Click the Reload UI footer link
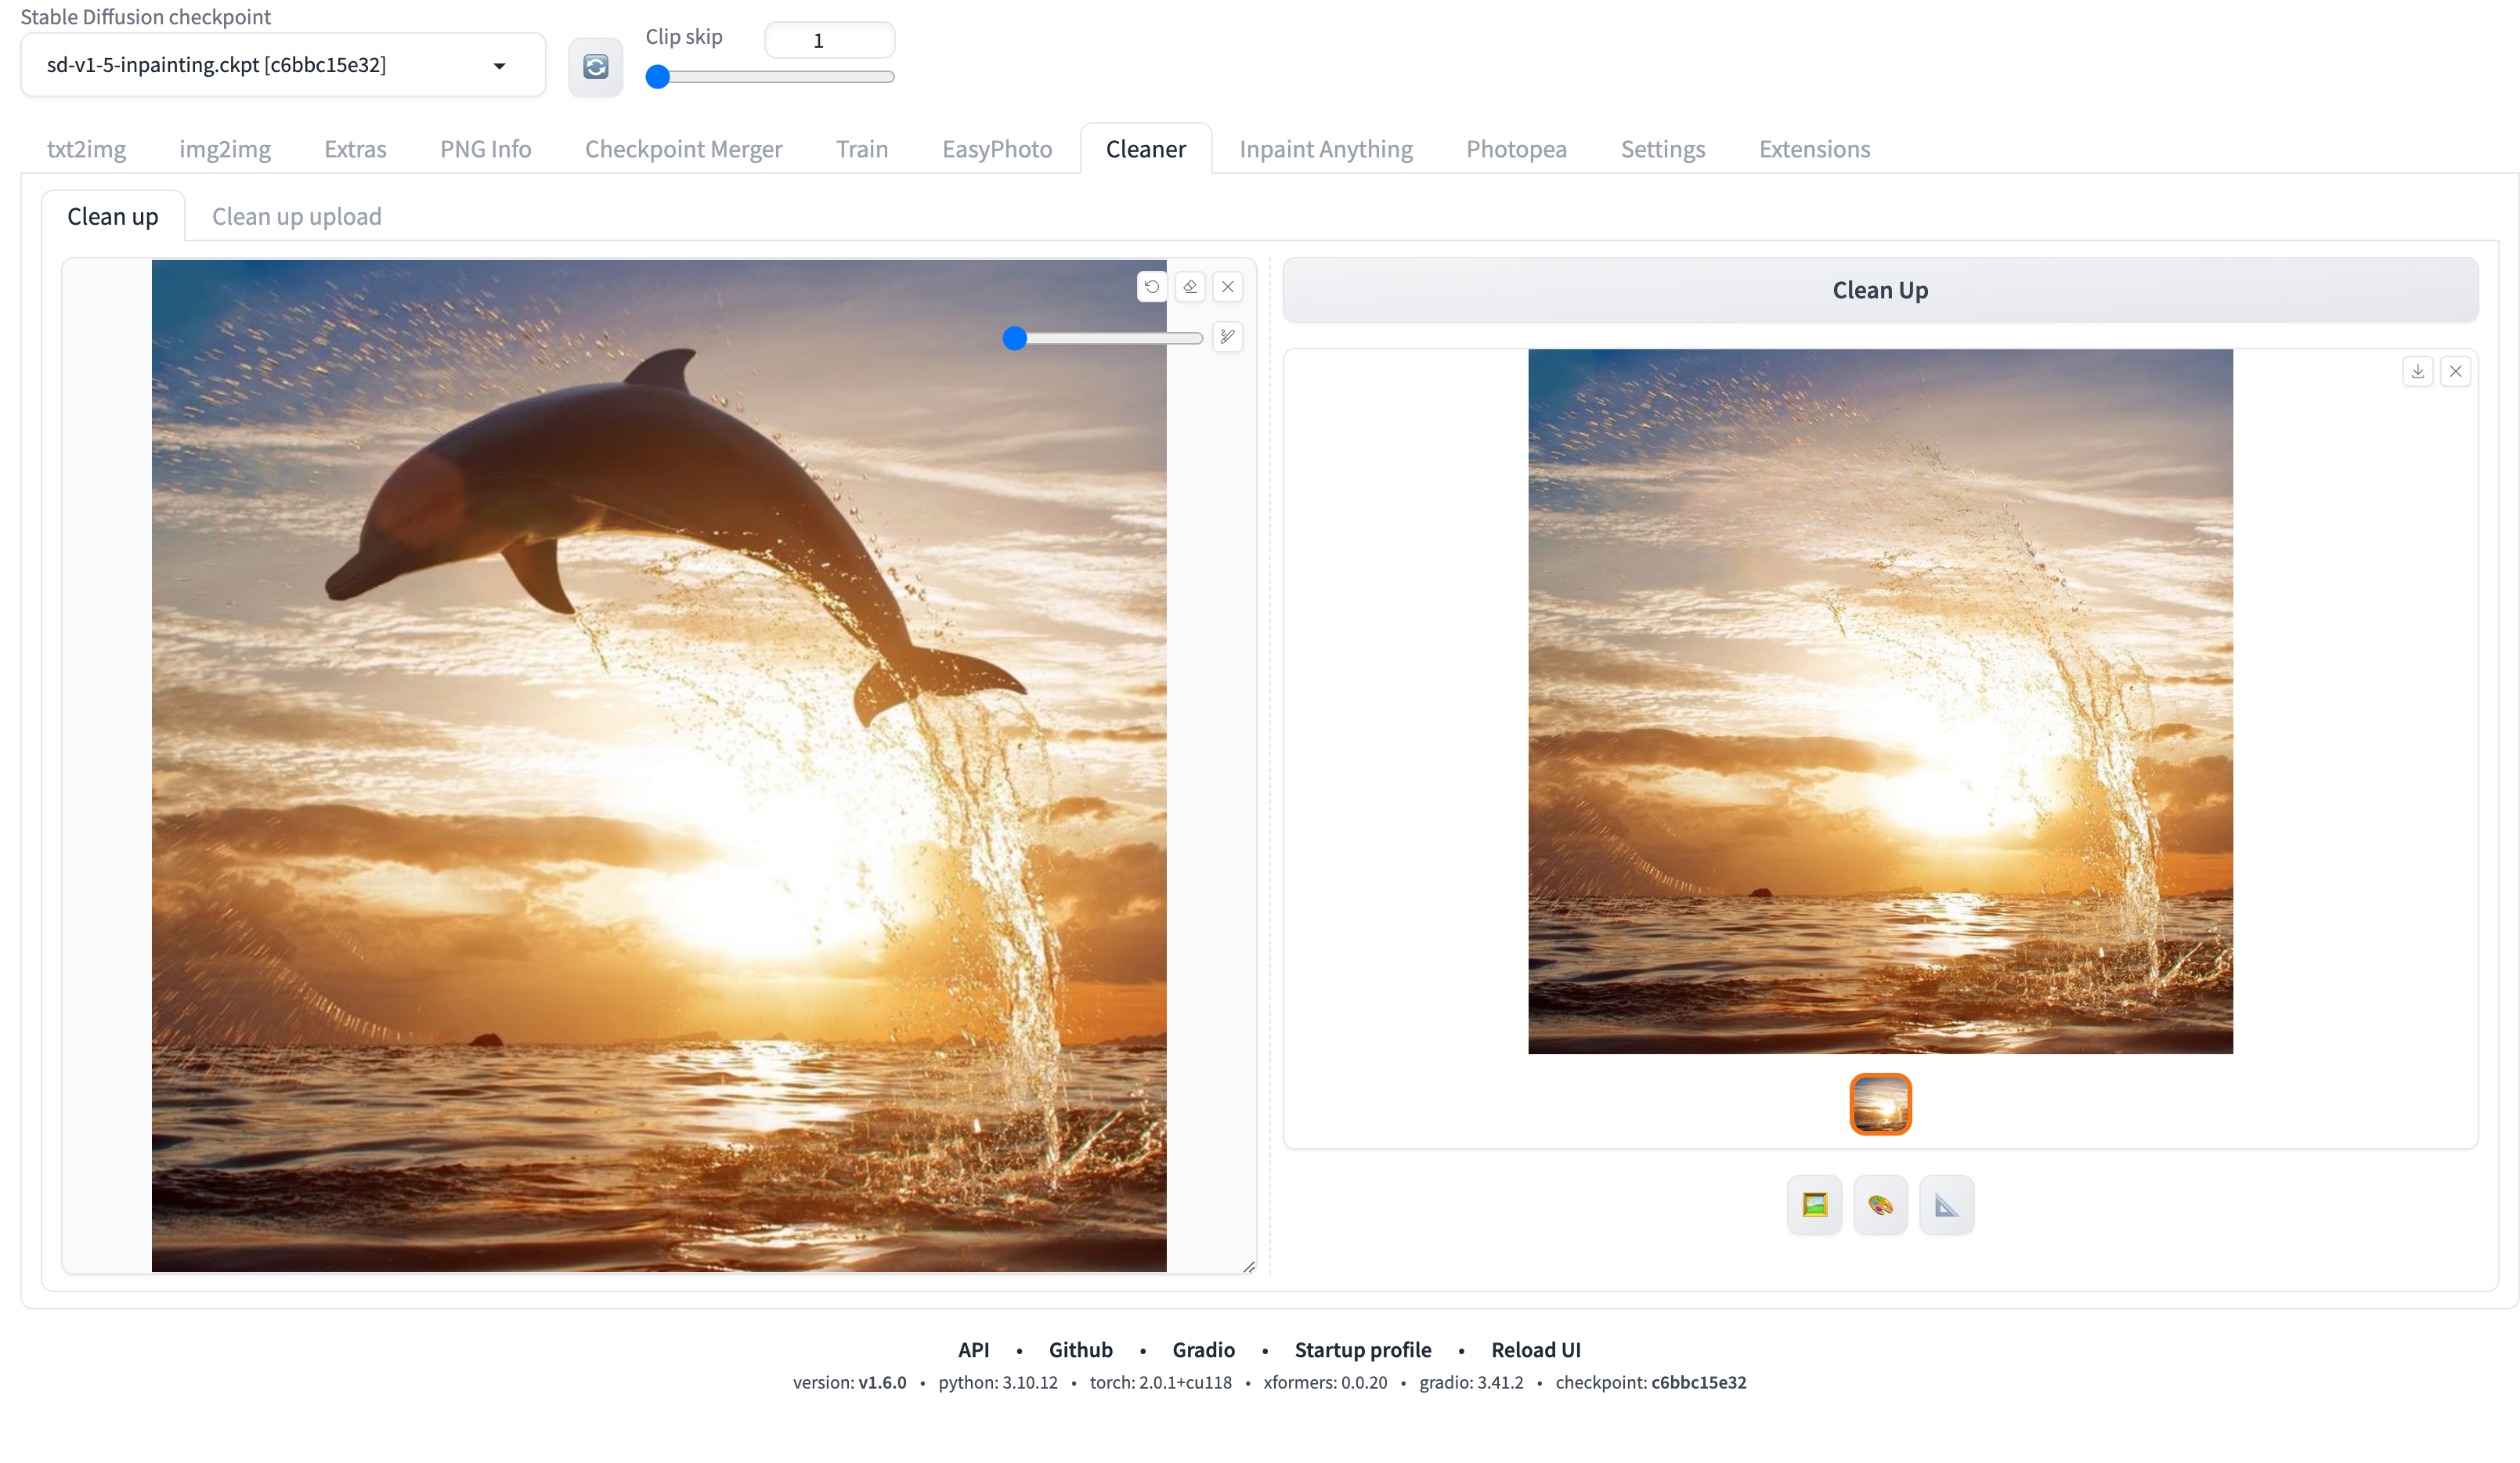Viewport: 2520px width, 1463px height. click(x=1535, y=1350)
